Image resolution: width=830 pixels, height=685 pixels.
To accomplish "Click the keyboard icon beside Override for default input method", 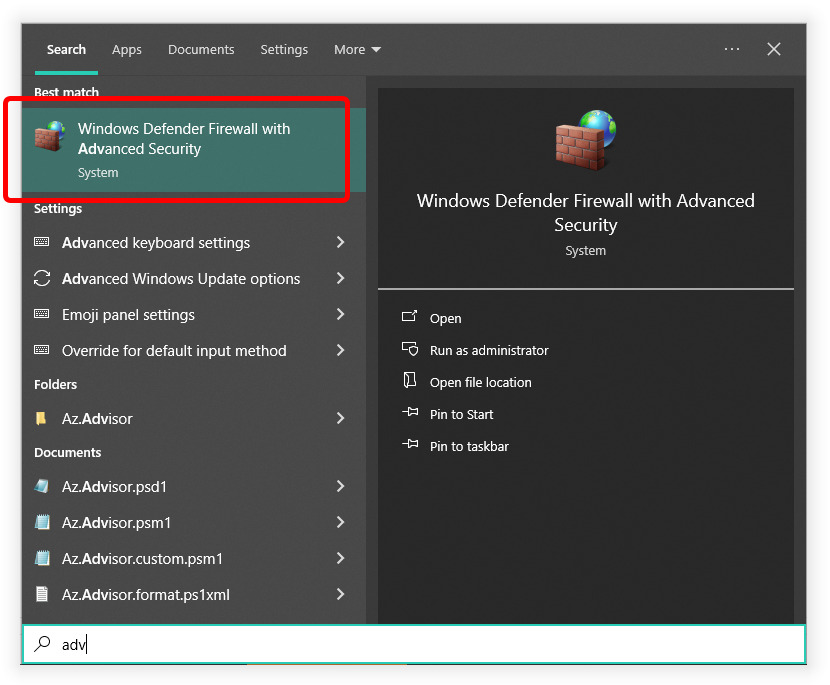I will click(x=42, y=350).
